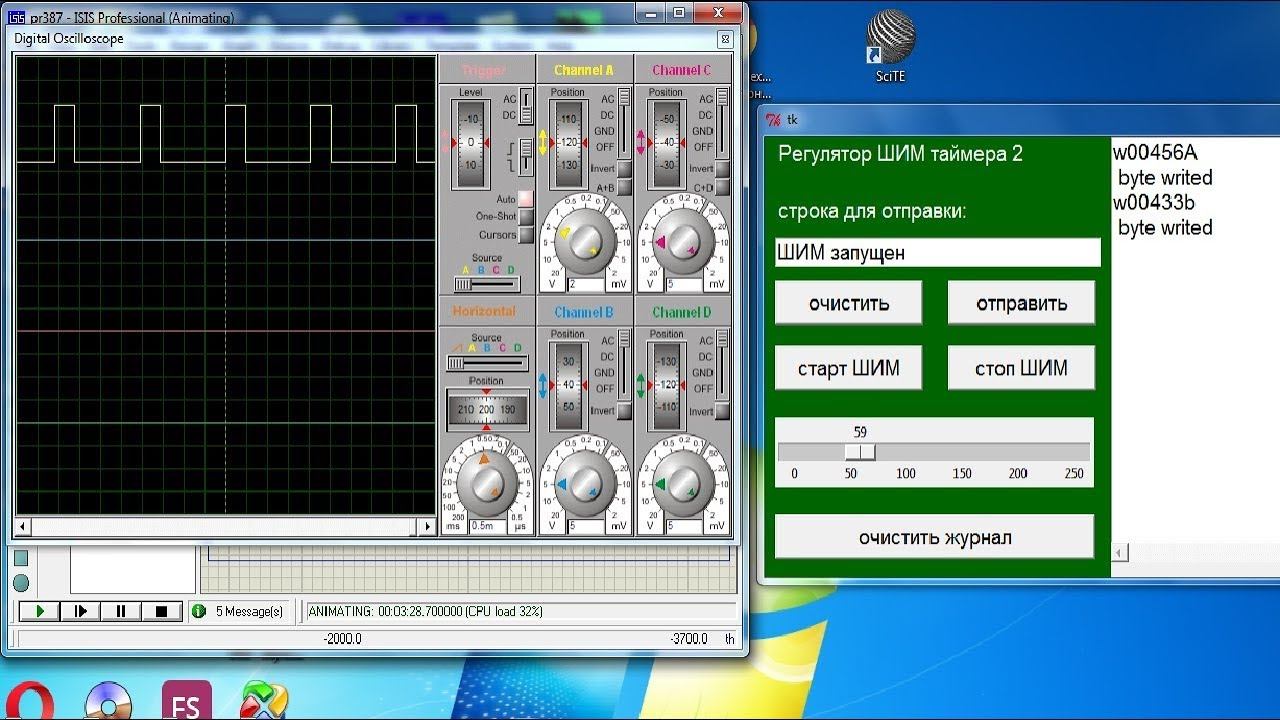Click the 'очистить журнал' button
The height and width of the screenshot is (720, 1280).
point(935,537)
